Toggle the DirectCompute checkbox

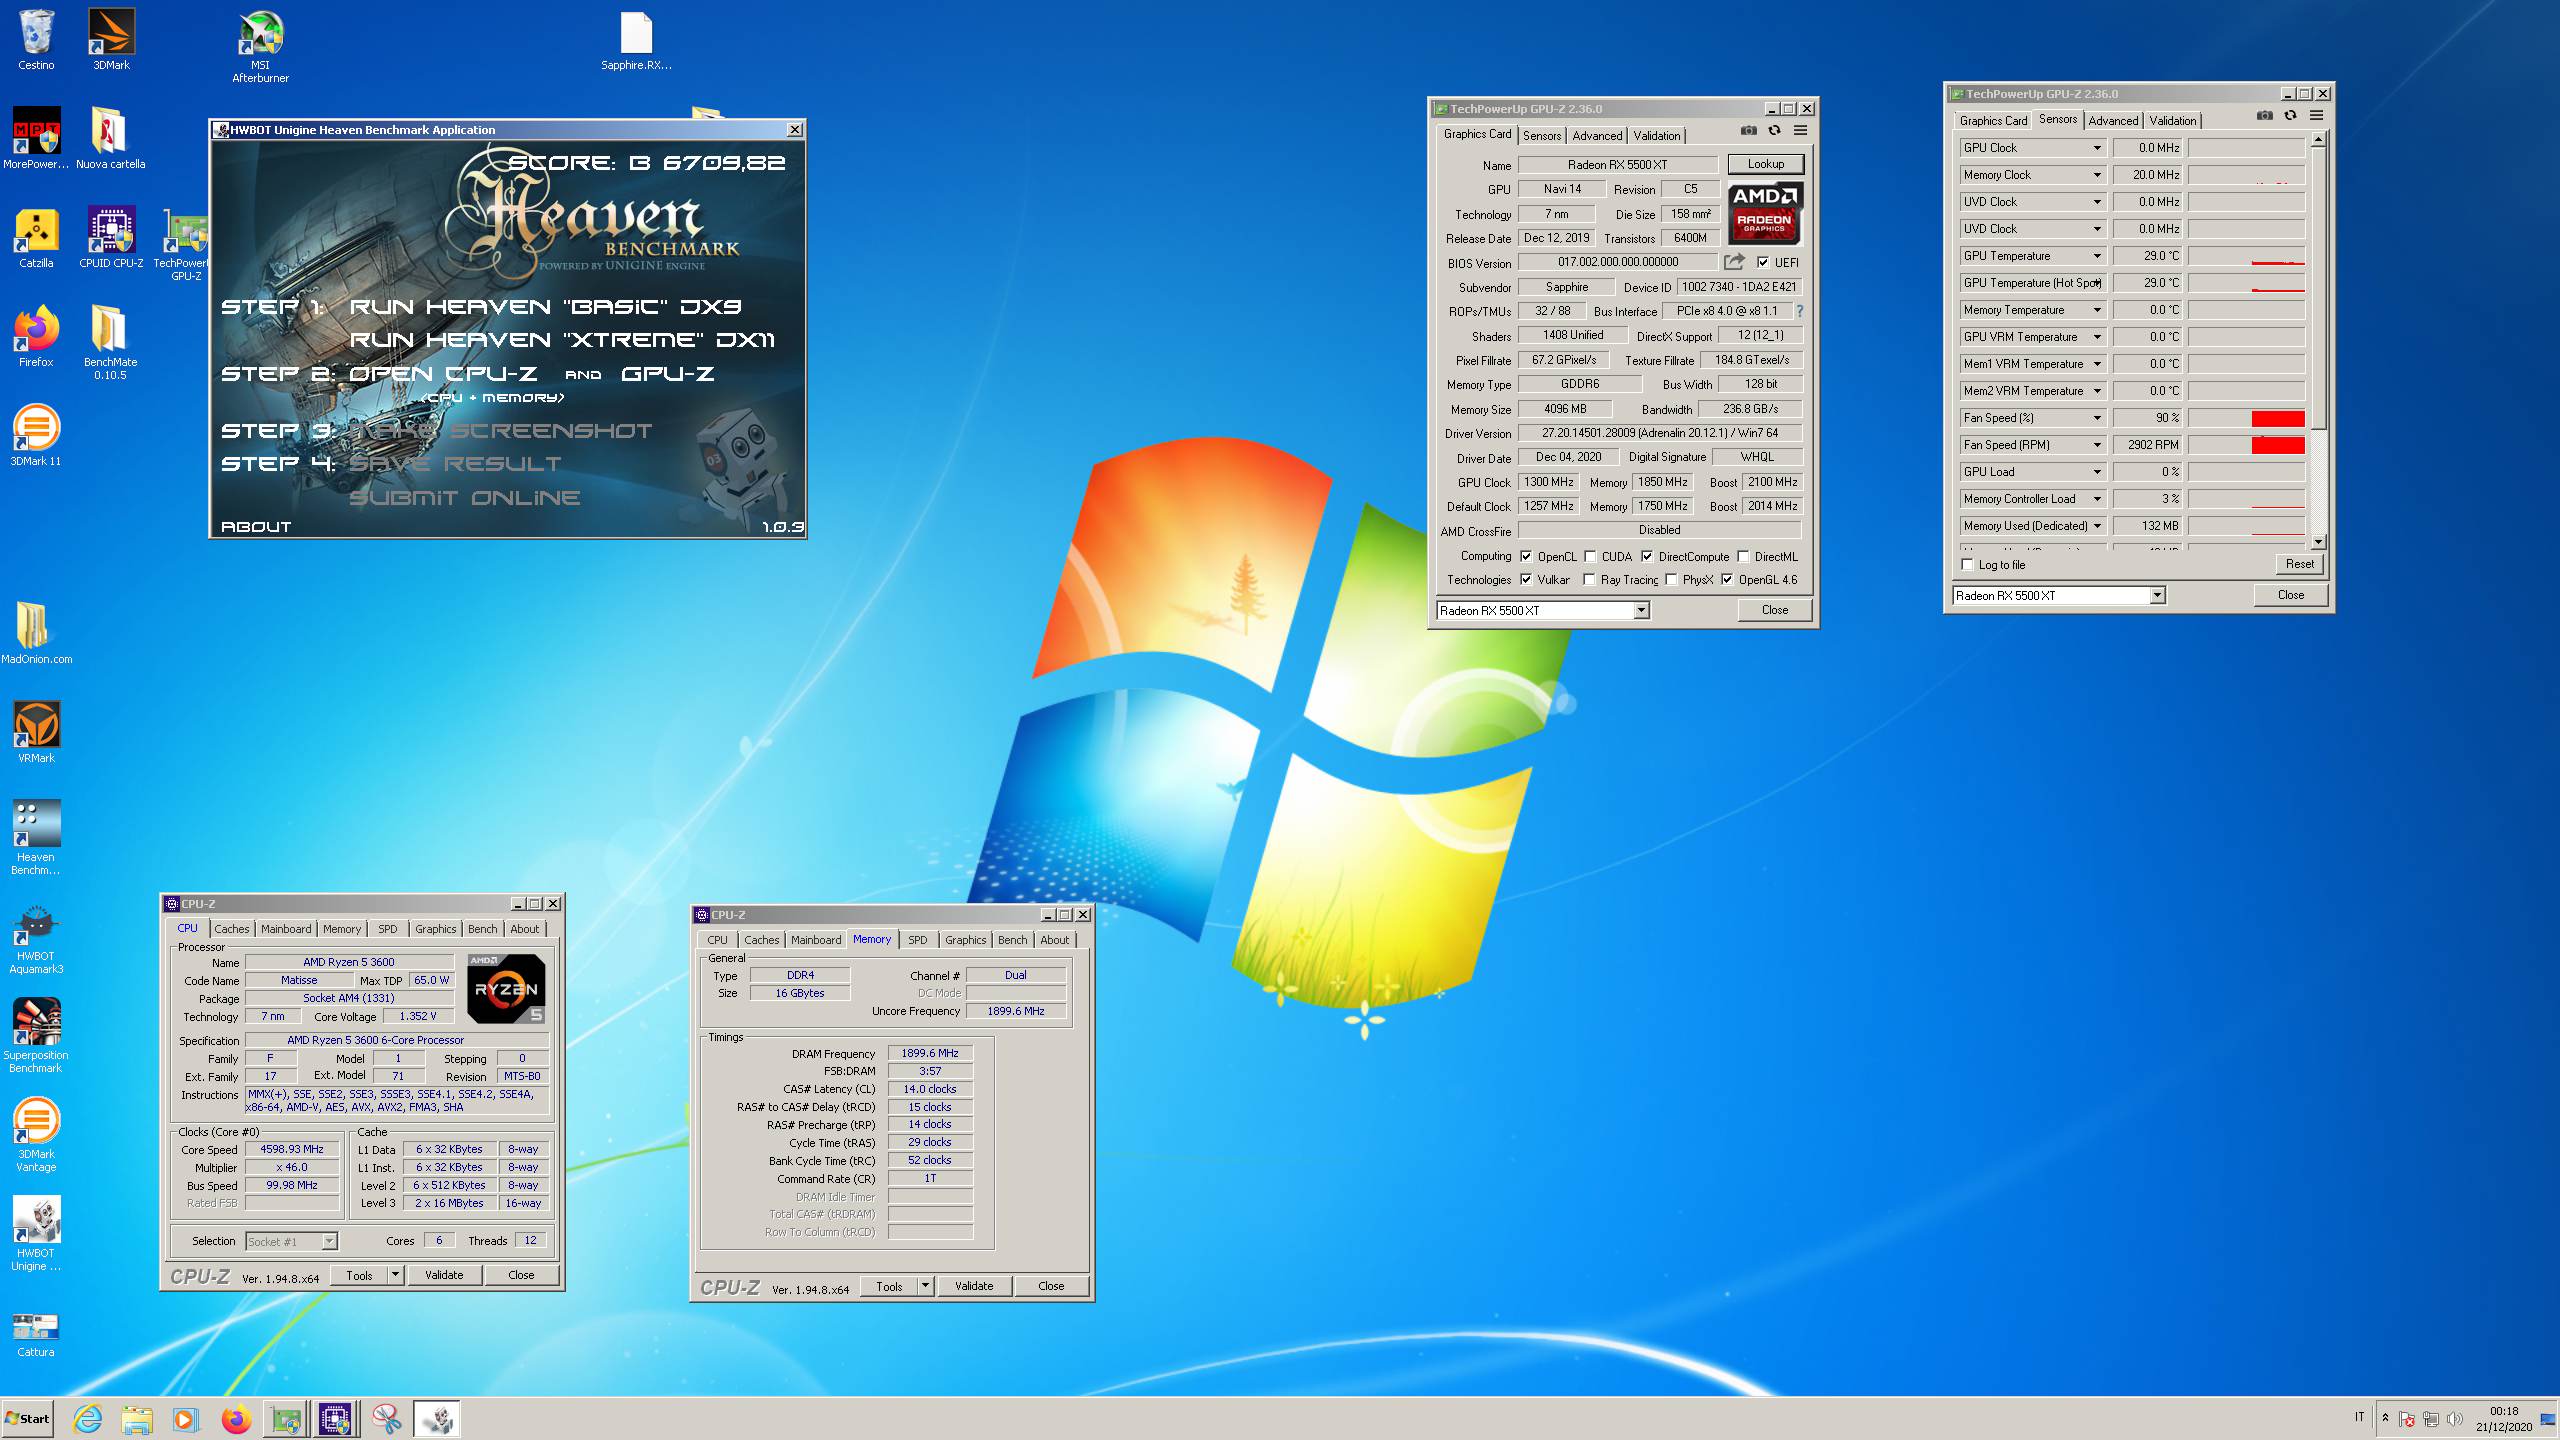click(1647, 556)
